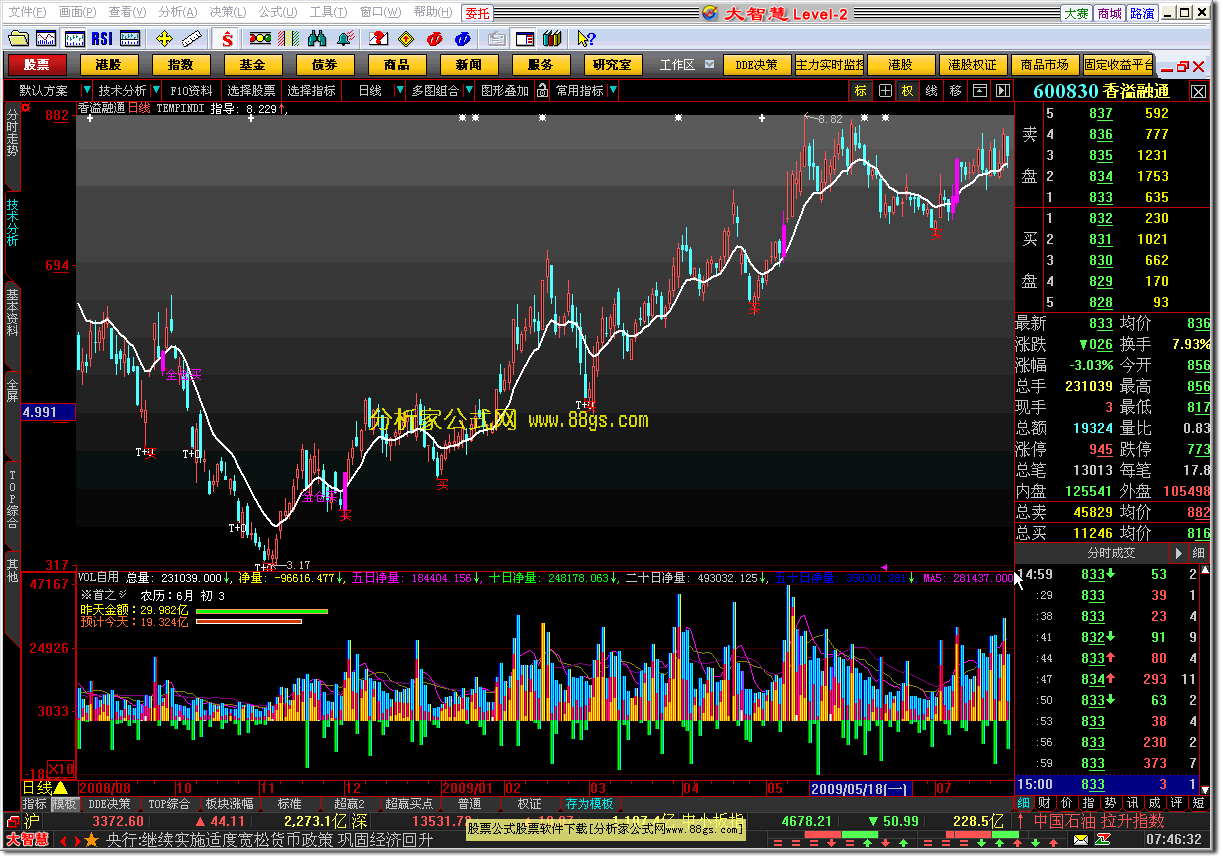Select the 基本资料 side tab

point(12,312)
